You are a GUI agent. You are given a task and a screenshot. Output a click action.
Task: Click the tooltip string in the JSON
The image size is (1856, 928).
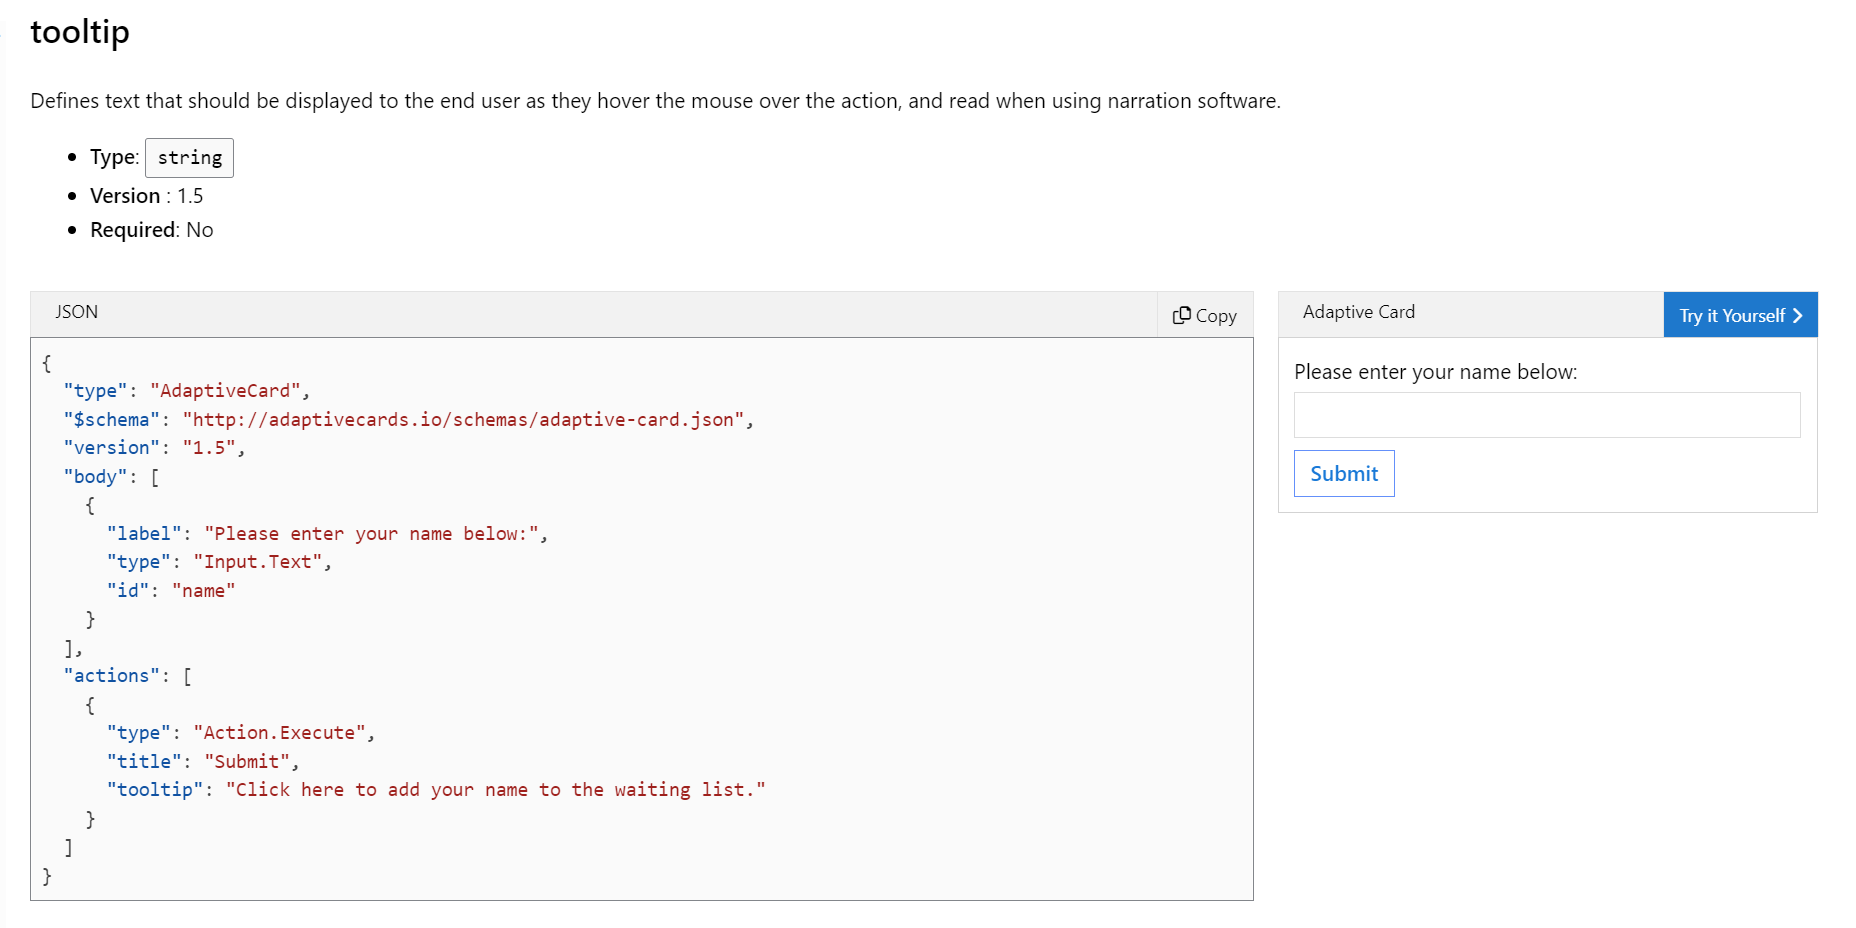(495, 790)
